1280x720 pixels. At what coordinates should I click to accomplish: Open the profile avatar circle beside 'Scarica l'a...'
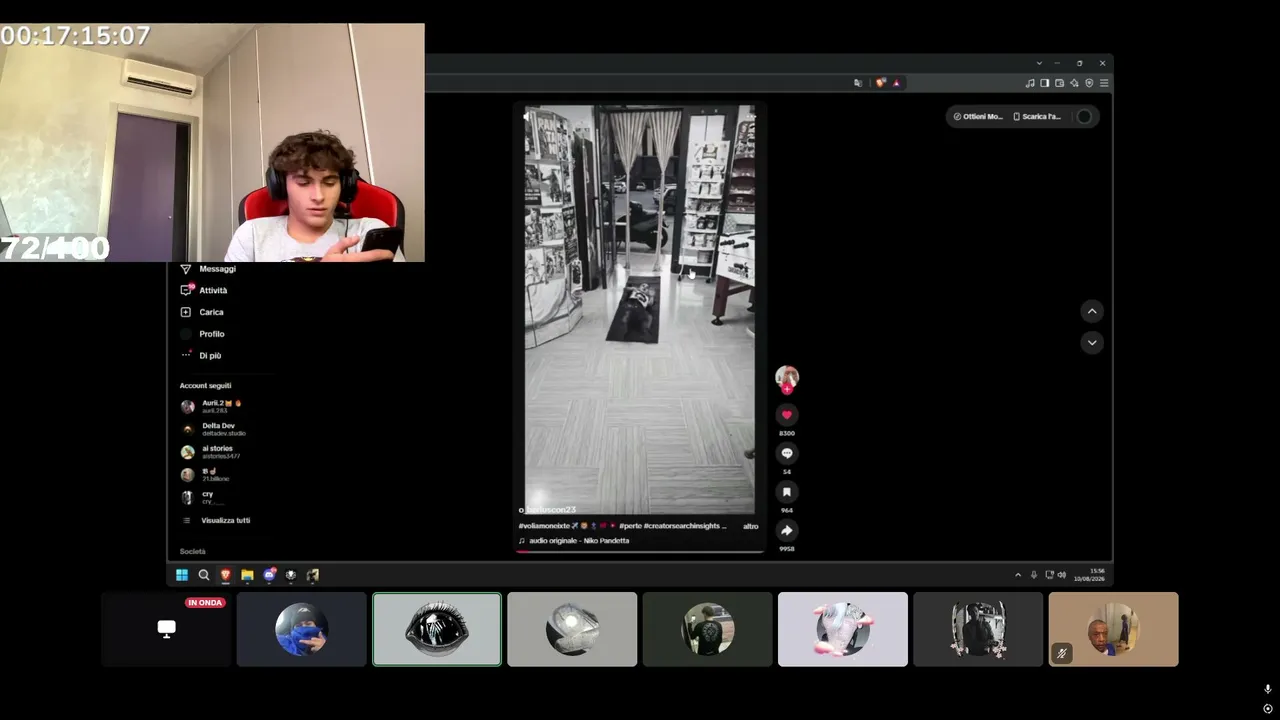[1084, 117]
